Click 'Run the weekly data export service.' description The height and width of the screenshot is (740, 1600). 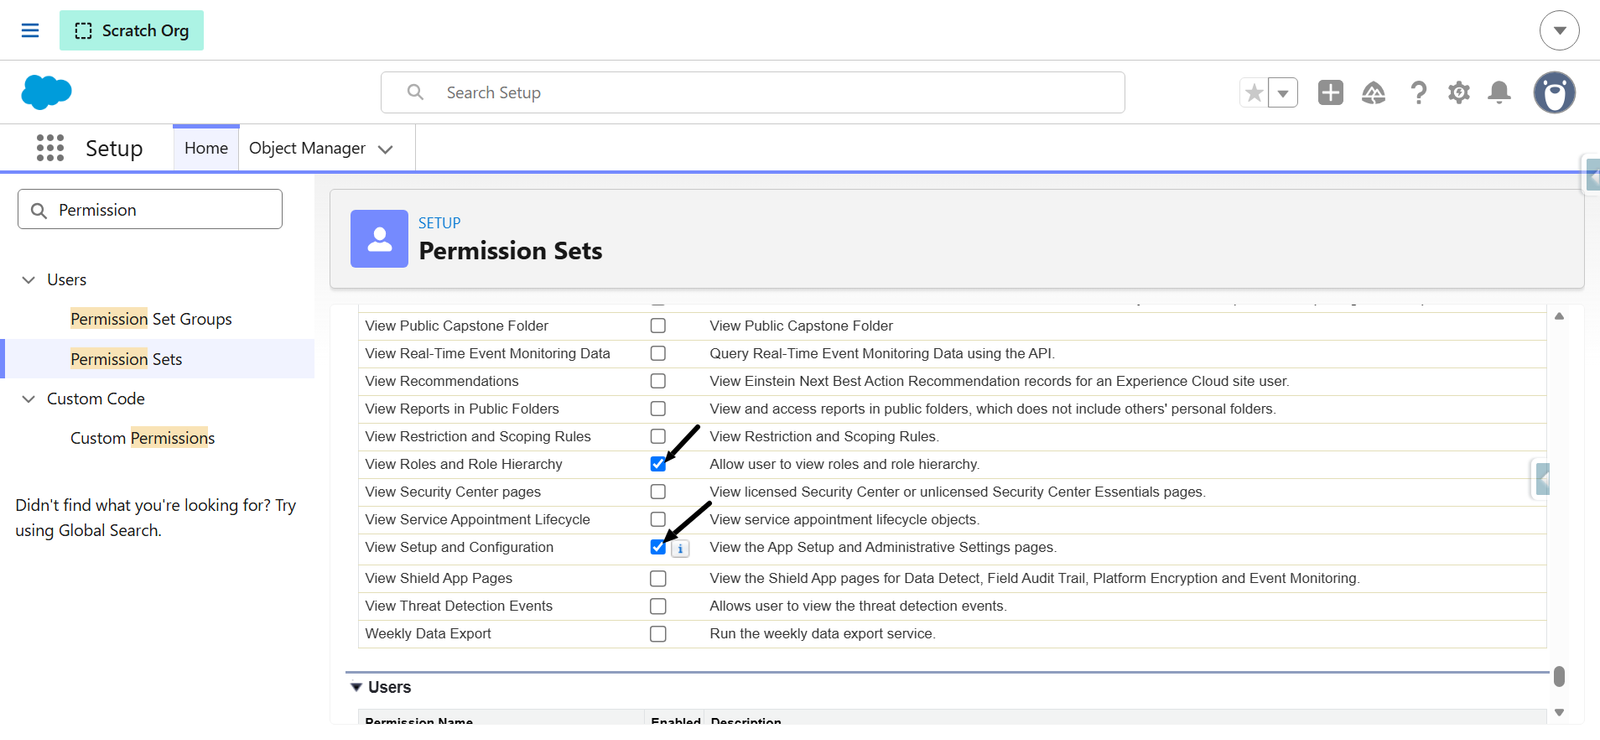[x=823, y=634]
